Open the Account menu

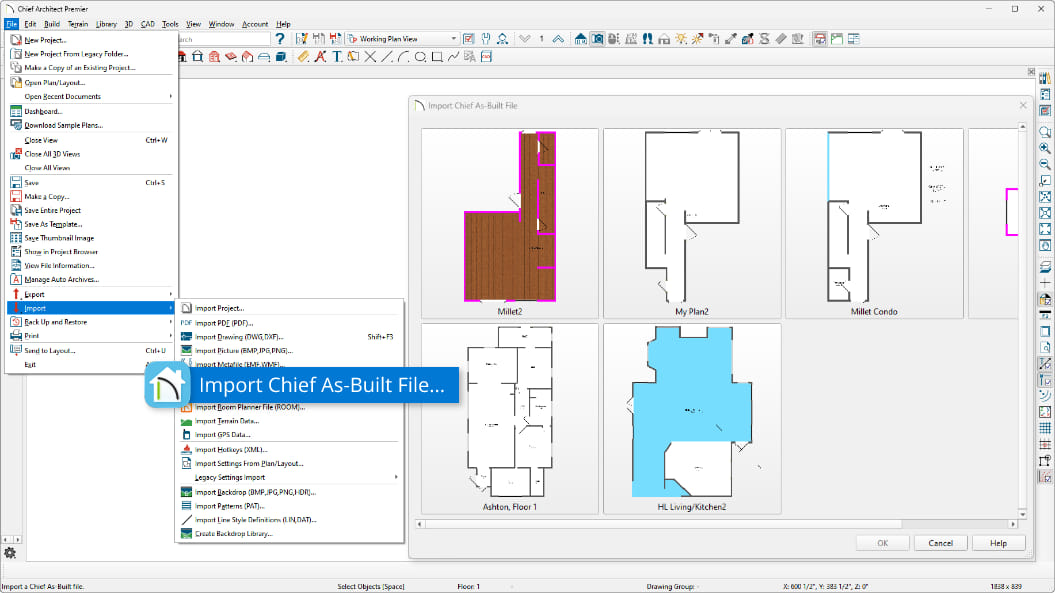(x=255, y=24)
